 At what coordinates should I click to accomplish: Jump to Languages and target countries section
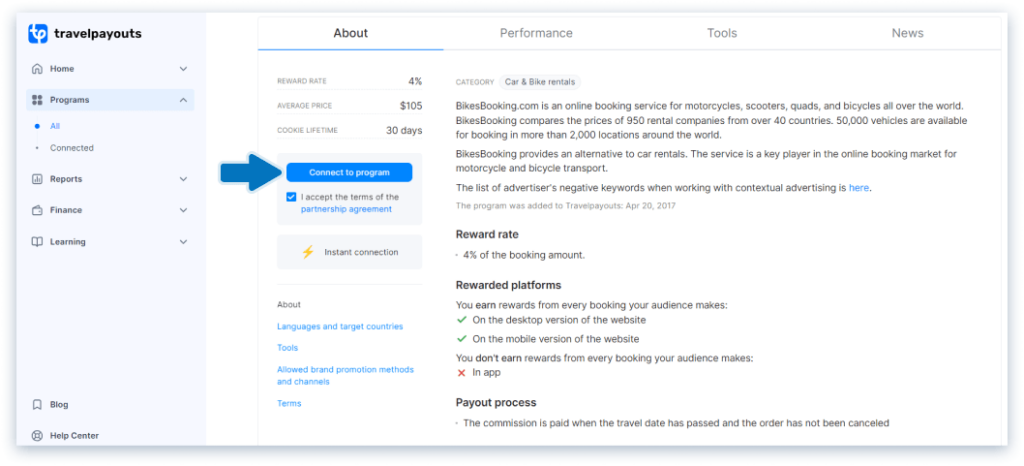click(x=340, y=326)
